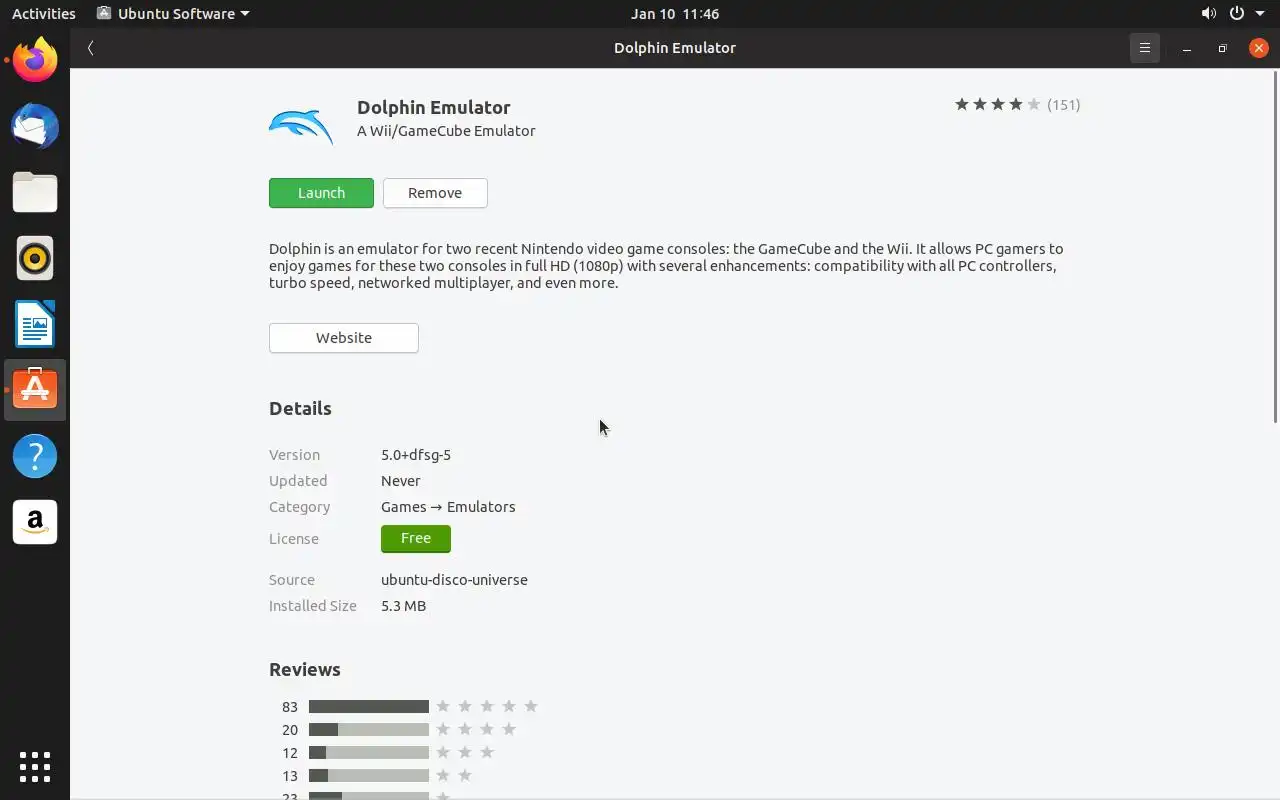
Task: Click the vertical scrollbar on the right
Action: pos(1275,246)
